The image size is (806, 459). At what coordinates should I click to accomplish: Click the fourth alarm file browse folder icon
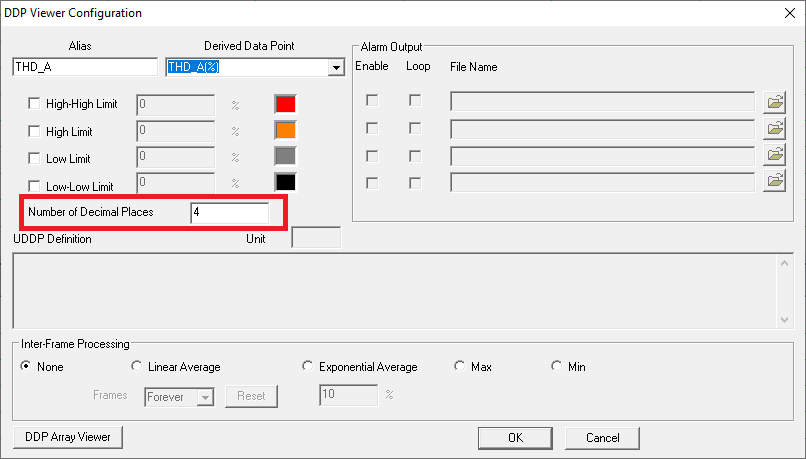coord(775,182)
